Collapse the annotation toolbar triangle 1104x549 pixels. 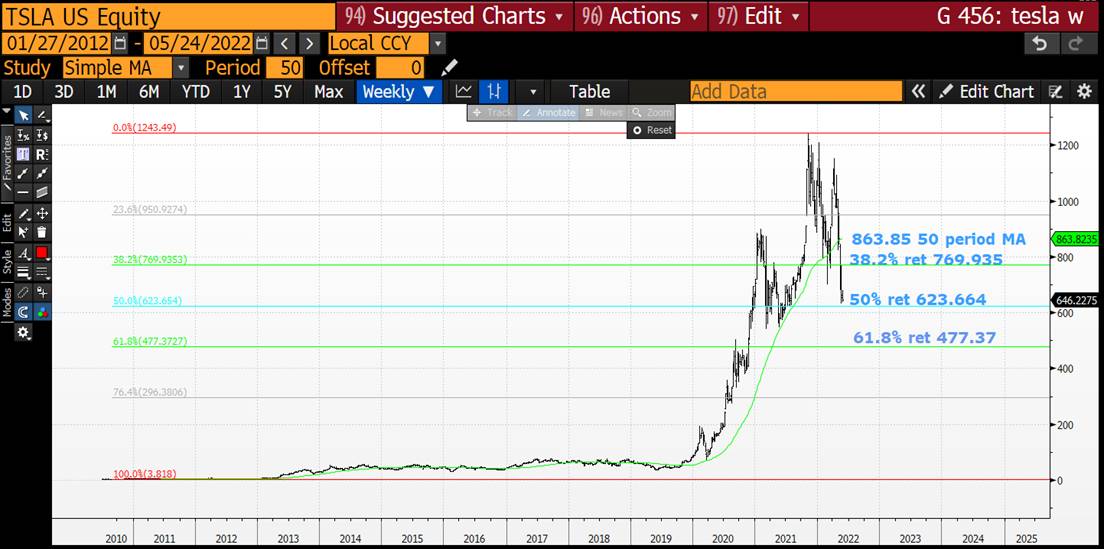point(6,111)
